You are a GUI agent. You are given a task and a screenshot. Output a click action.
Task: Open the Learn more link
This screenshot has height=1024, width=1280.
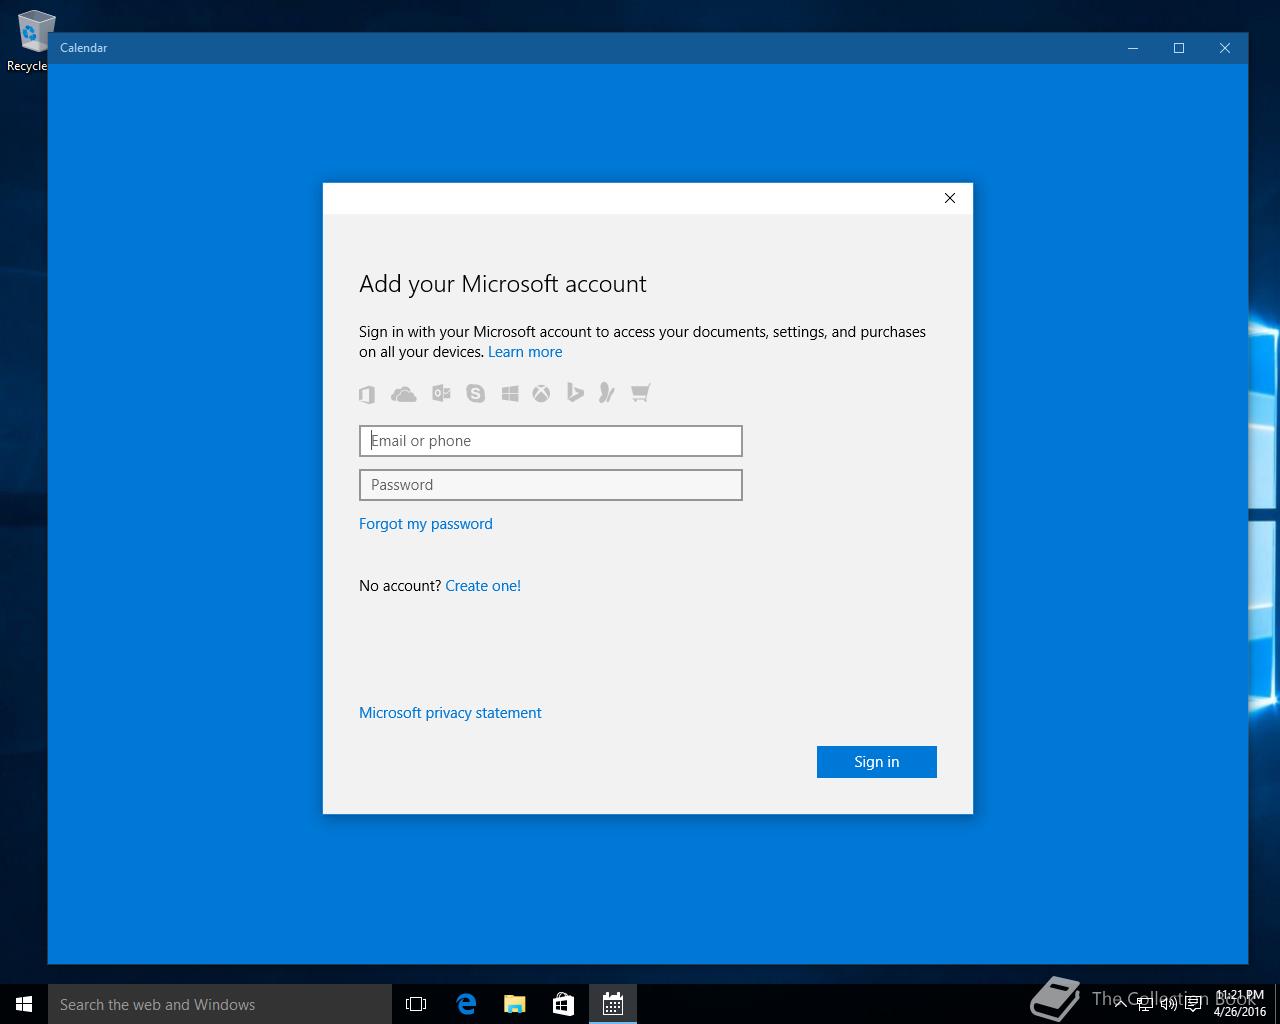(x=525, y=352)
